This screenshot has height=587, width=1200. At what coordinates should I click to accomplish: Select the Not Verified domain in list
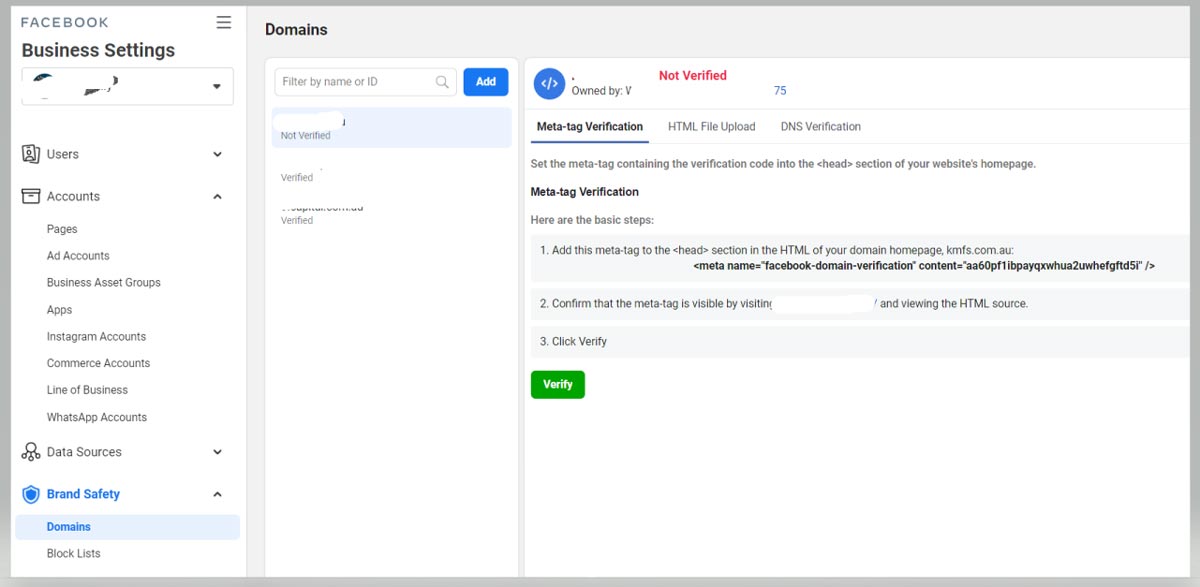(x=391, y=128)
